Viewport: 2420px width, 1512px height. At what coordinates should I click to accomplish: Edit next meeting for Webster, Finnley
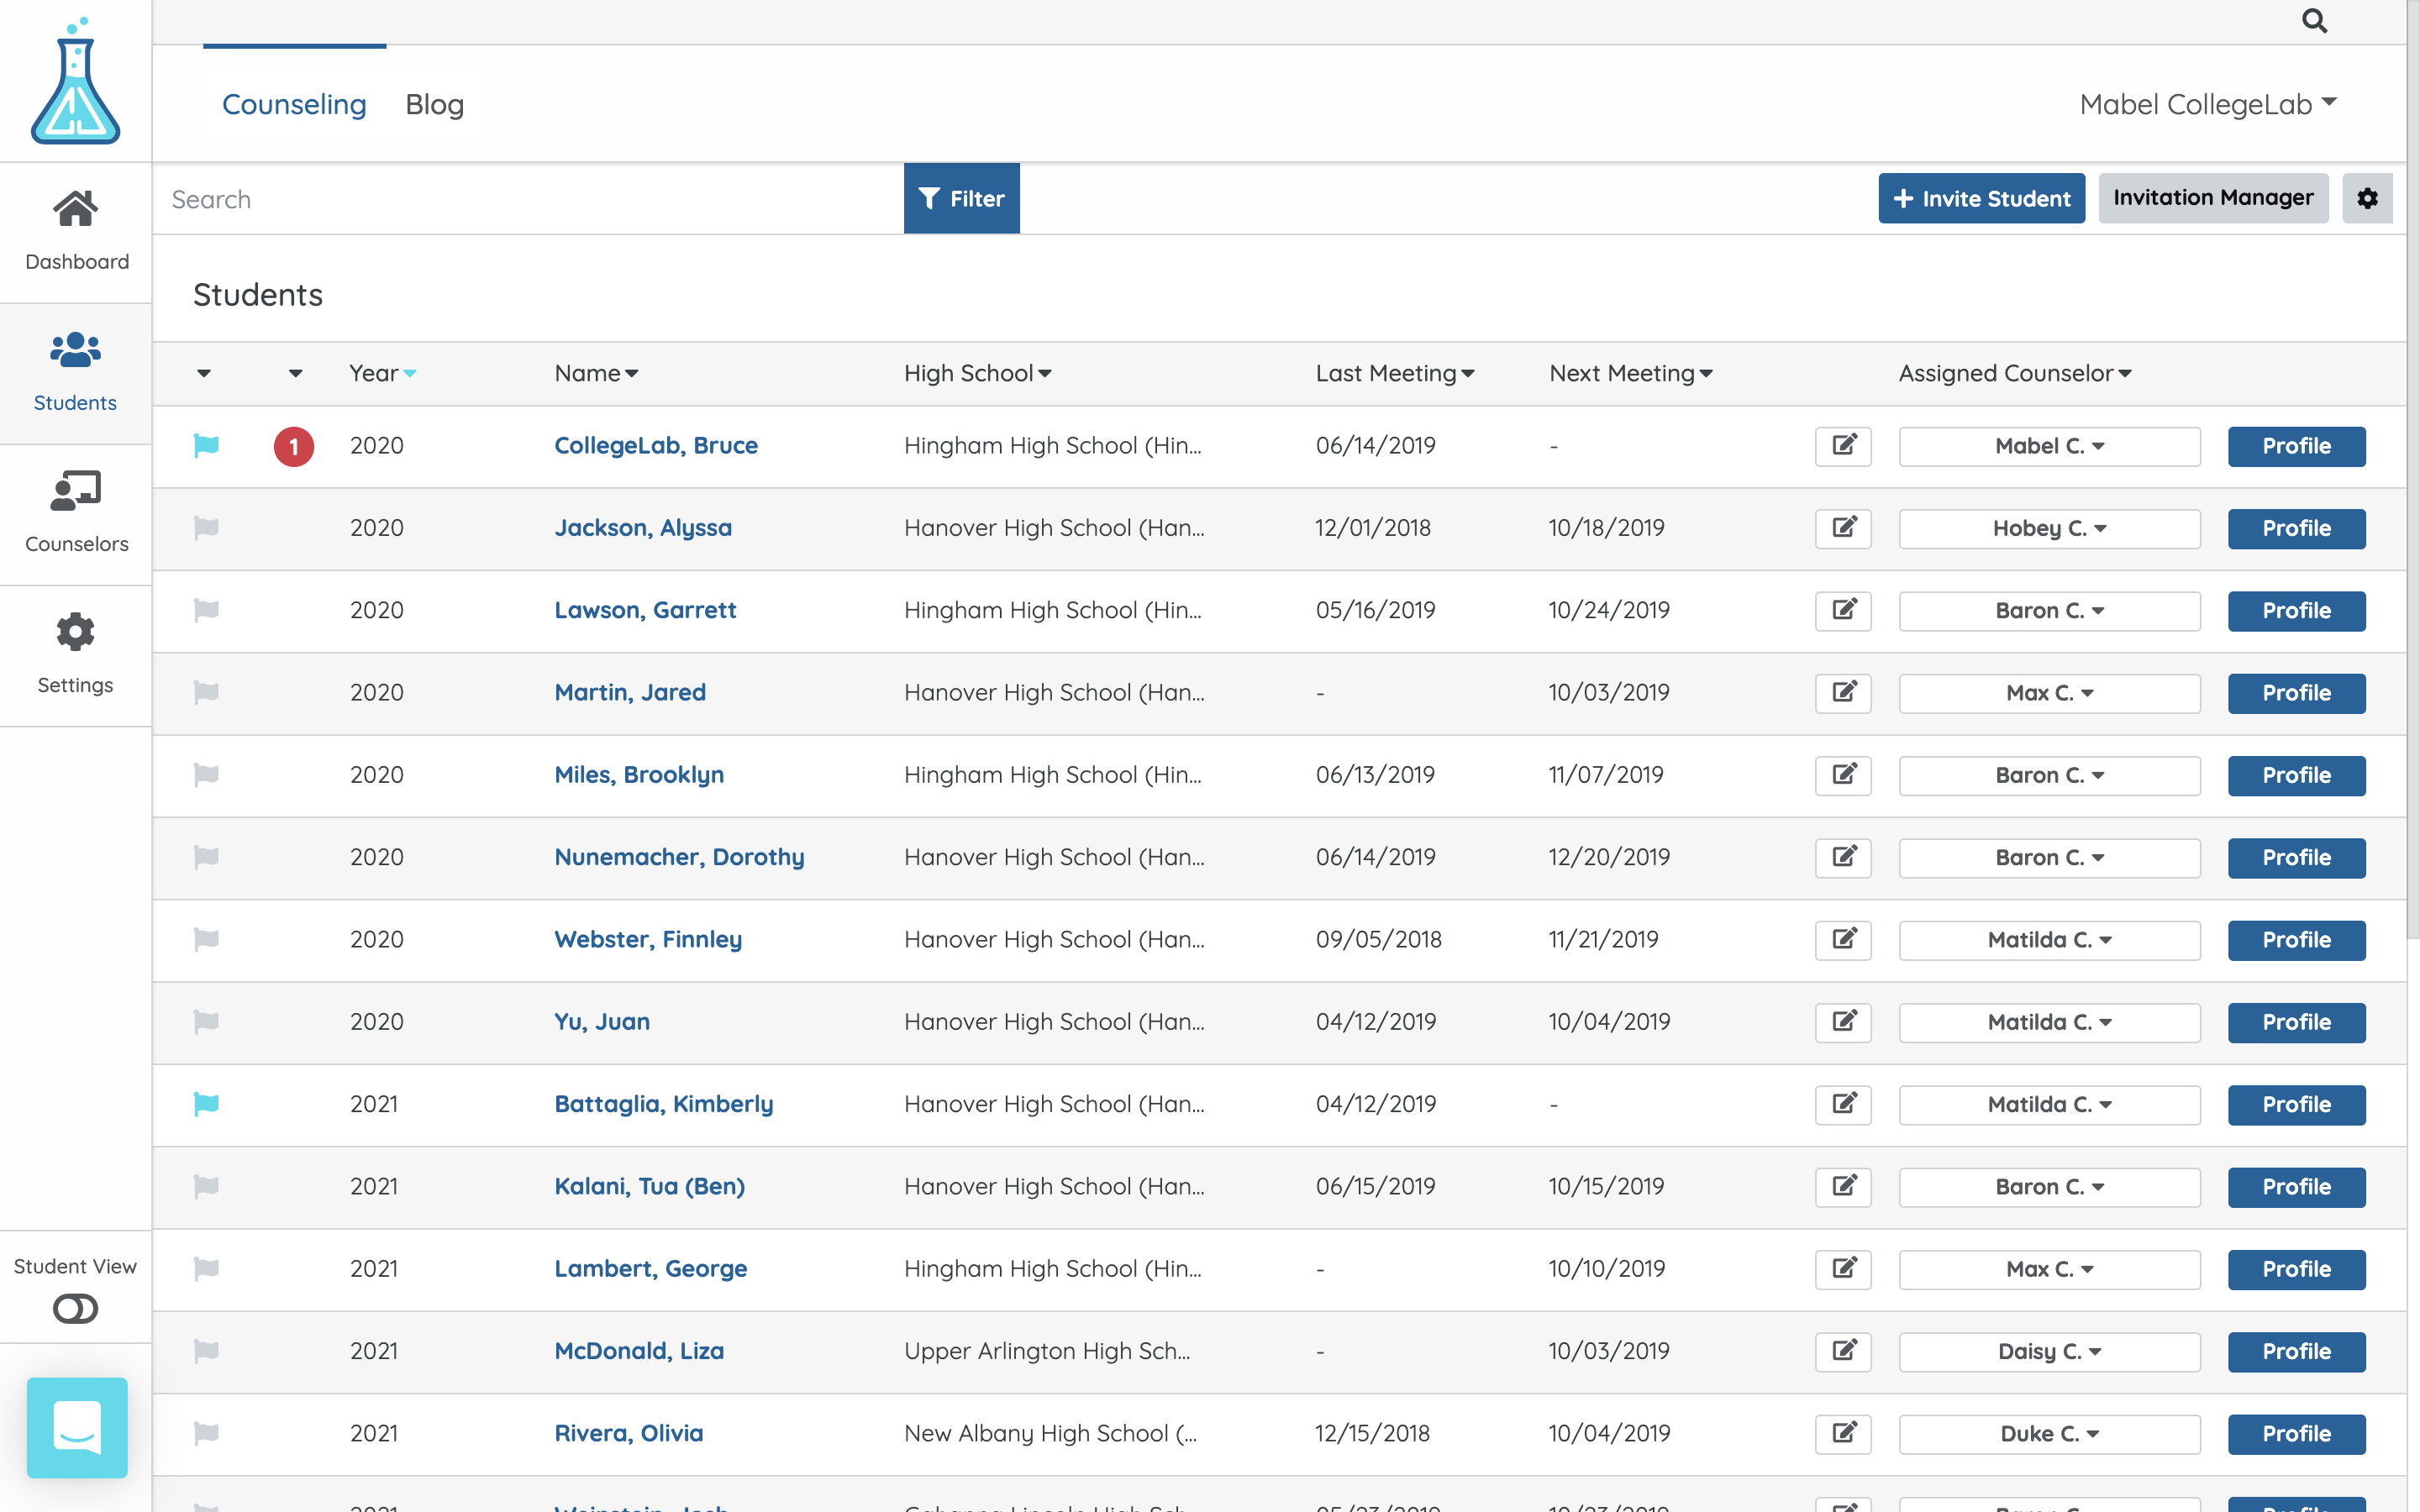tap(1843, 940)
